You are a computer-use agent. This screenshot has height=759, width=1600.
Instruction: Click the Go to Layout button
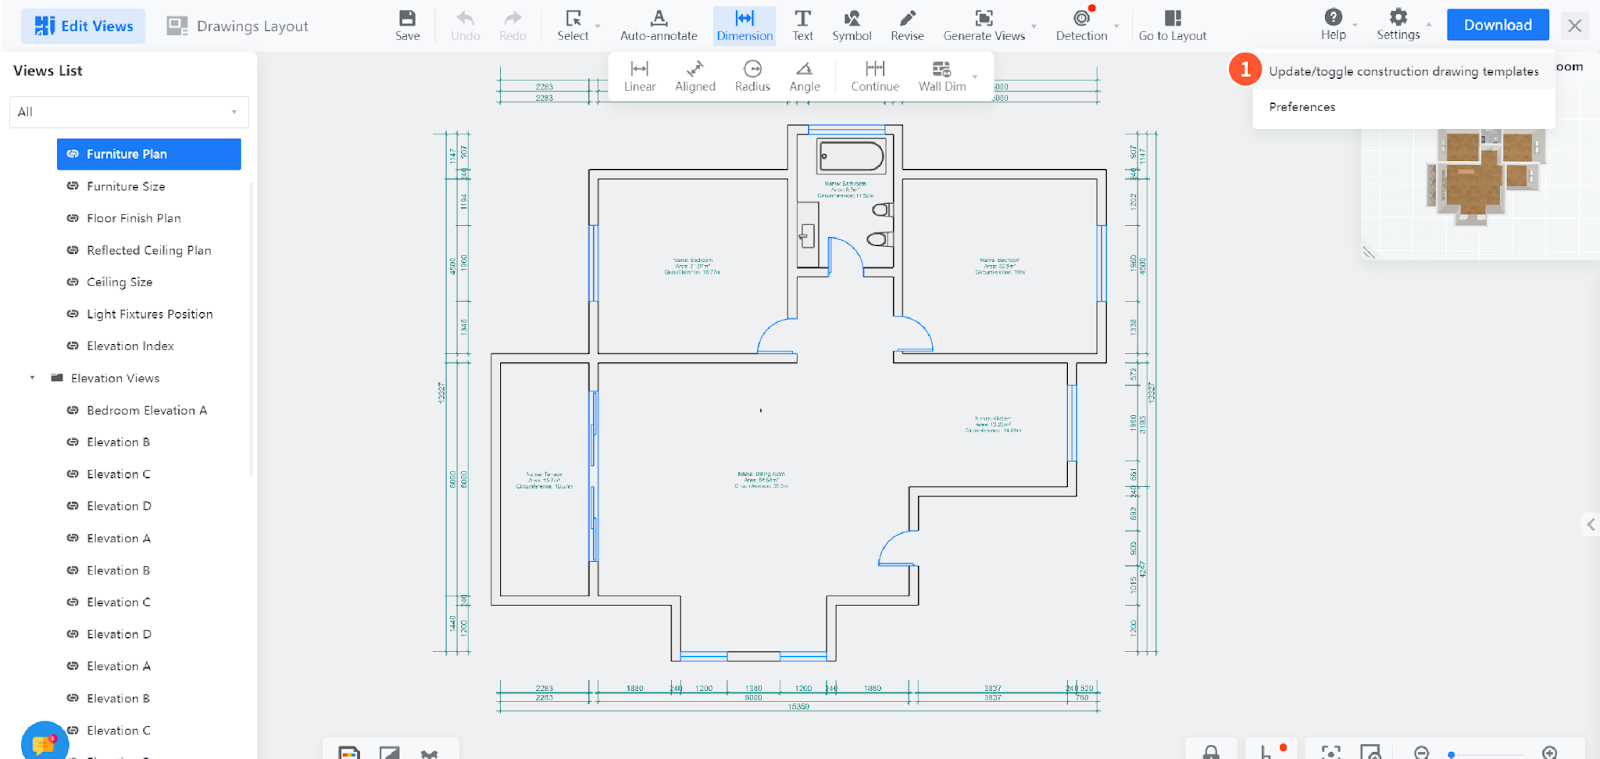point(1172,25)
